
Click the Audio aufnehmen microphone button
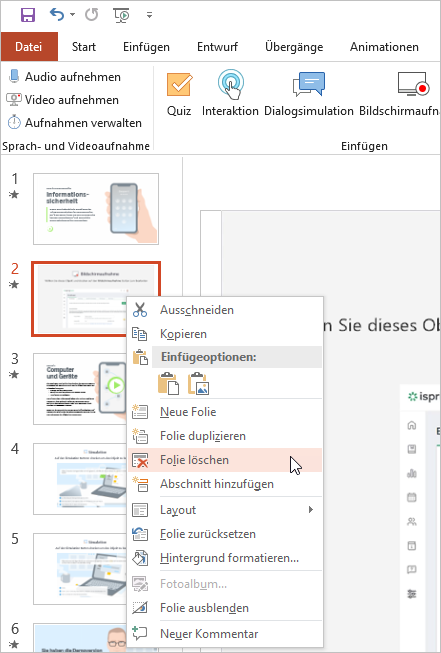(64, 77)
